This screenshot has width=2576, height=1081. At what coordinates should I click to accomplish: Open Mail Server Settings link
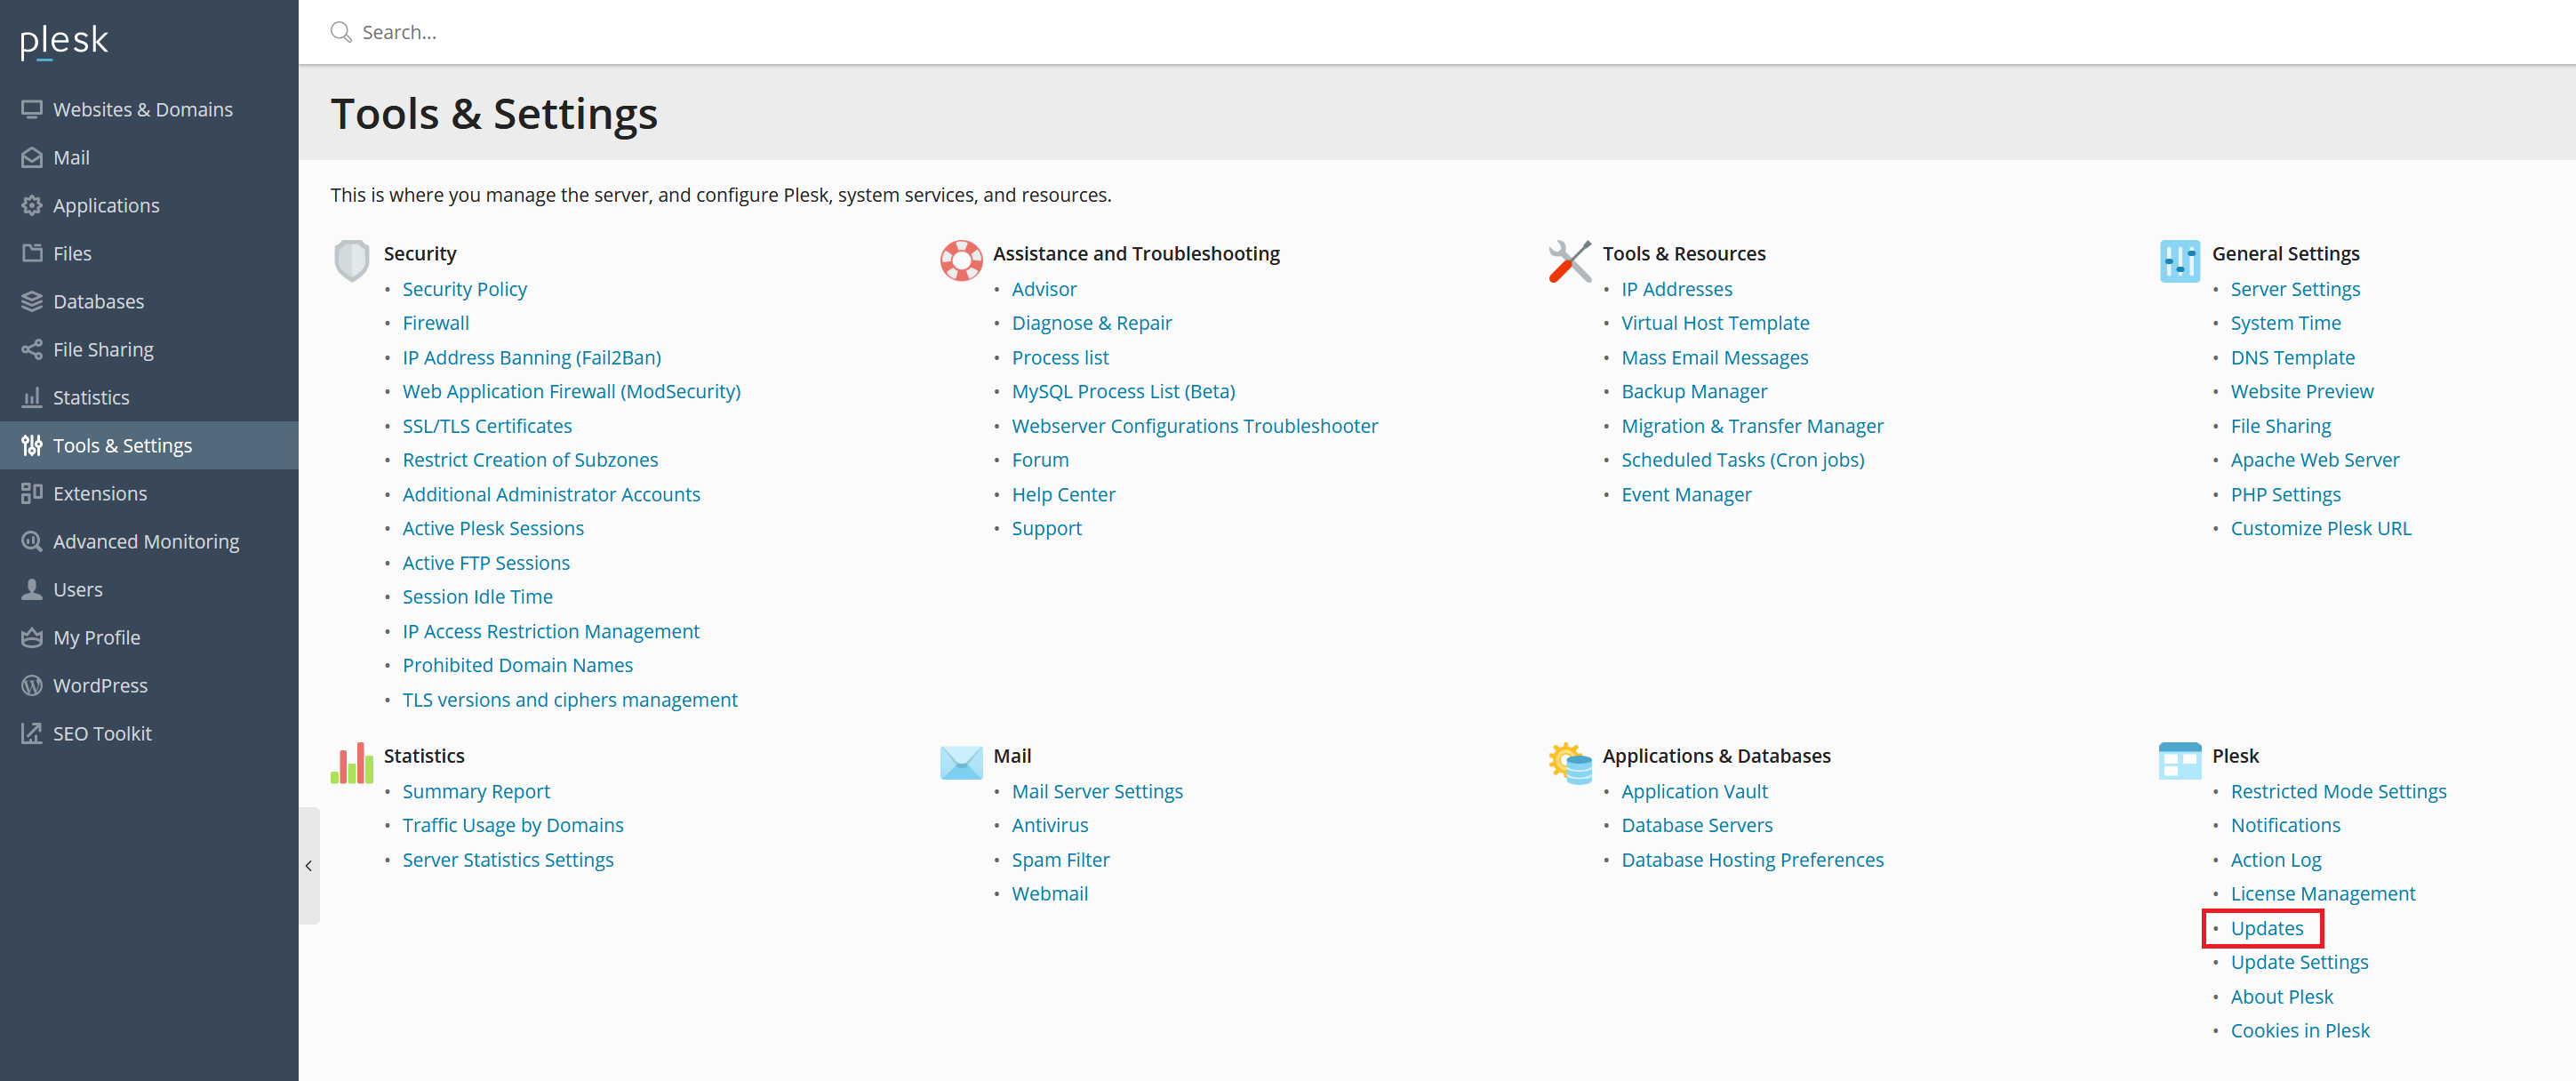click(1097, 791)
